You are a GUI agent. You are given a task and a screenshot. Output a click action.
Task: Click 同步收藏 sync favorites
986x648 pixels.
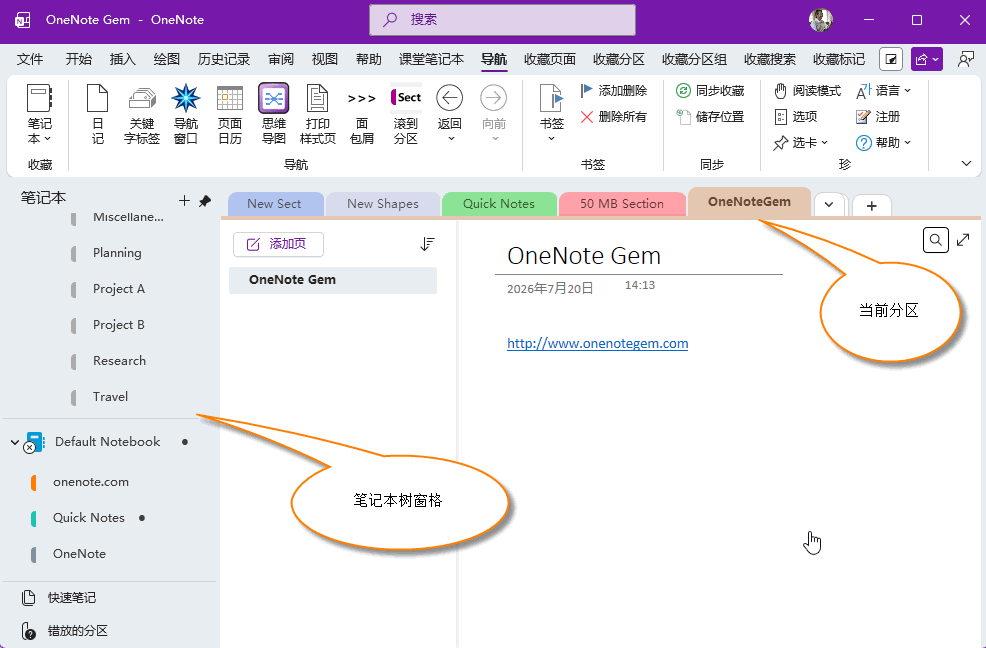[x=710, y=91]
